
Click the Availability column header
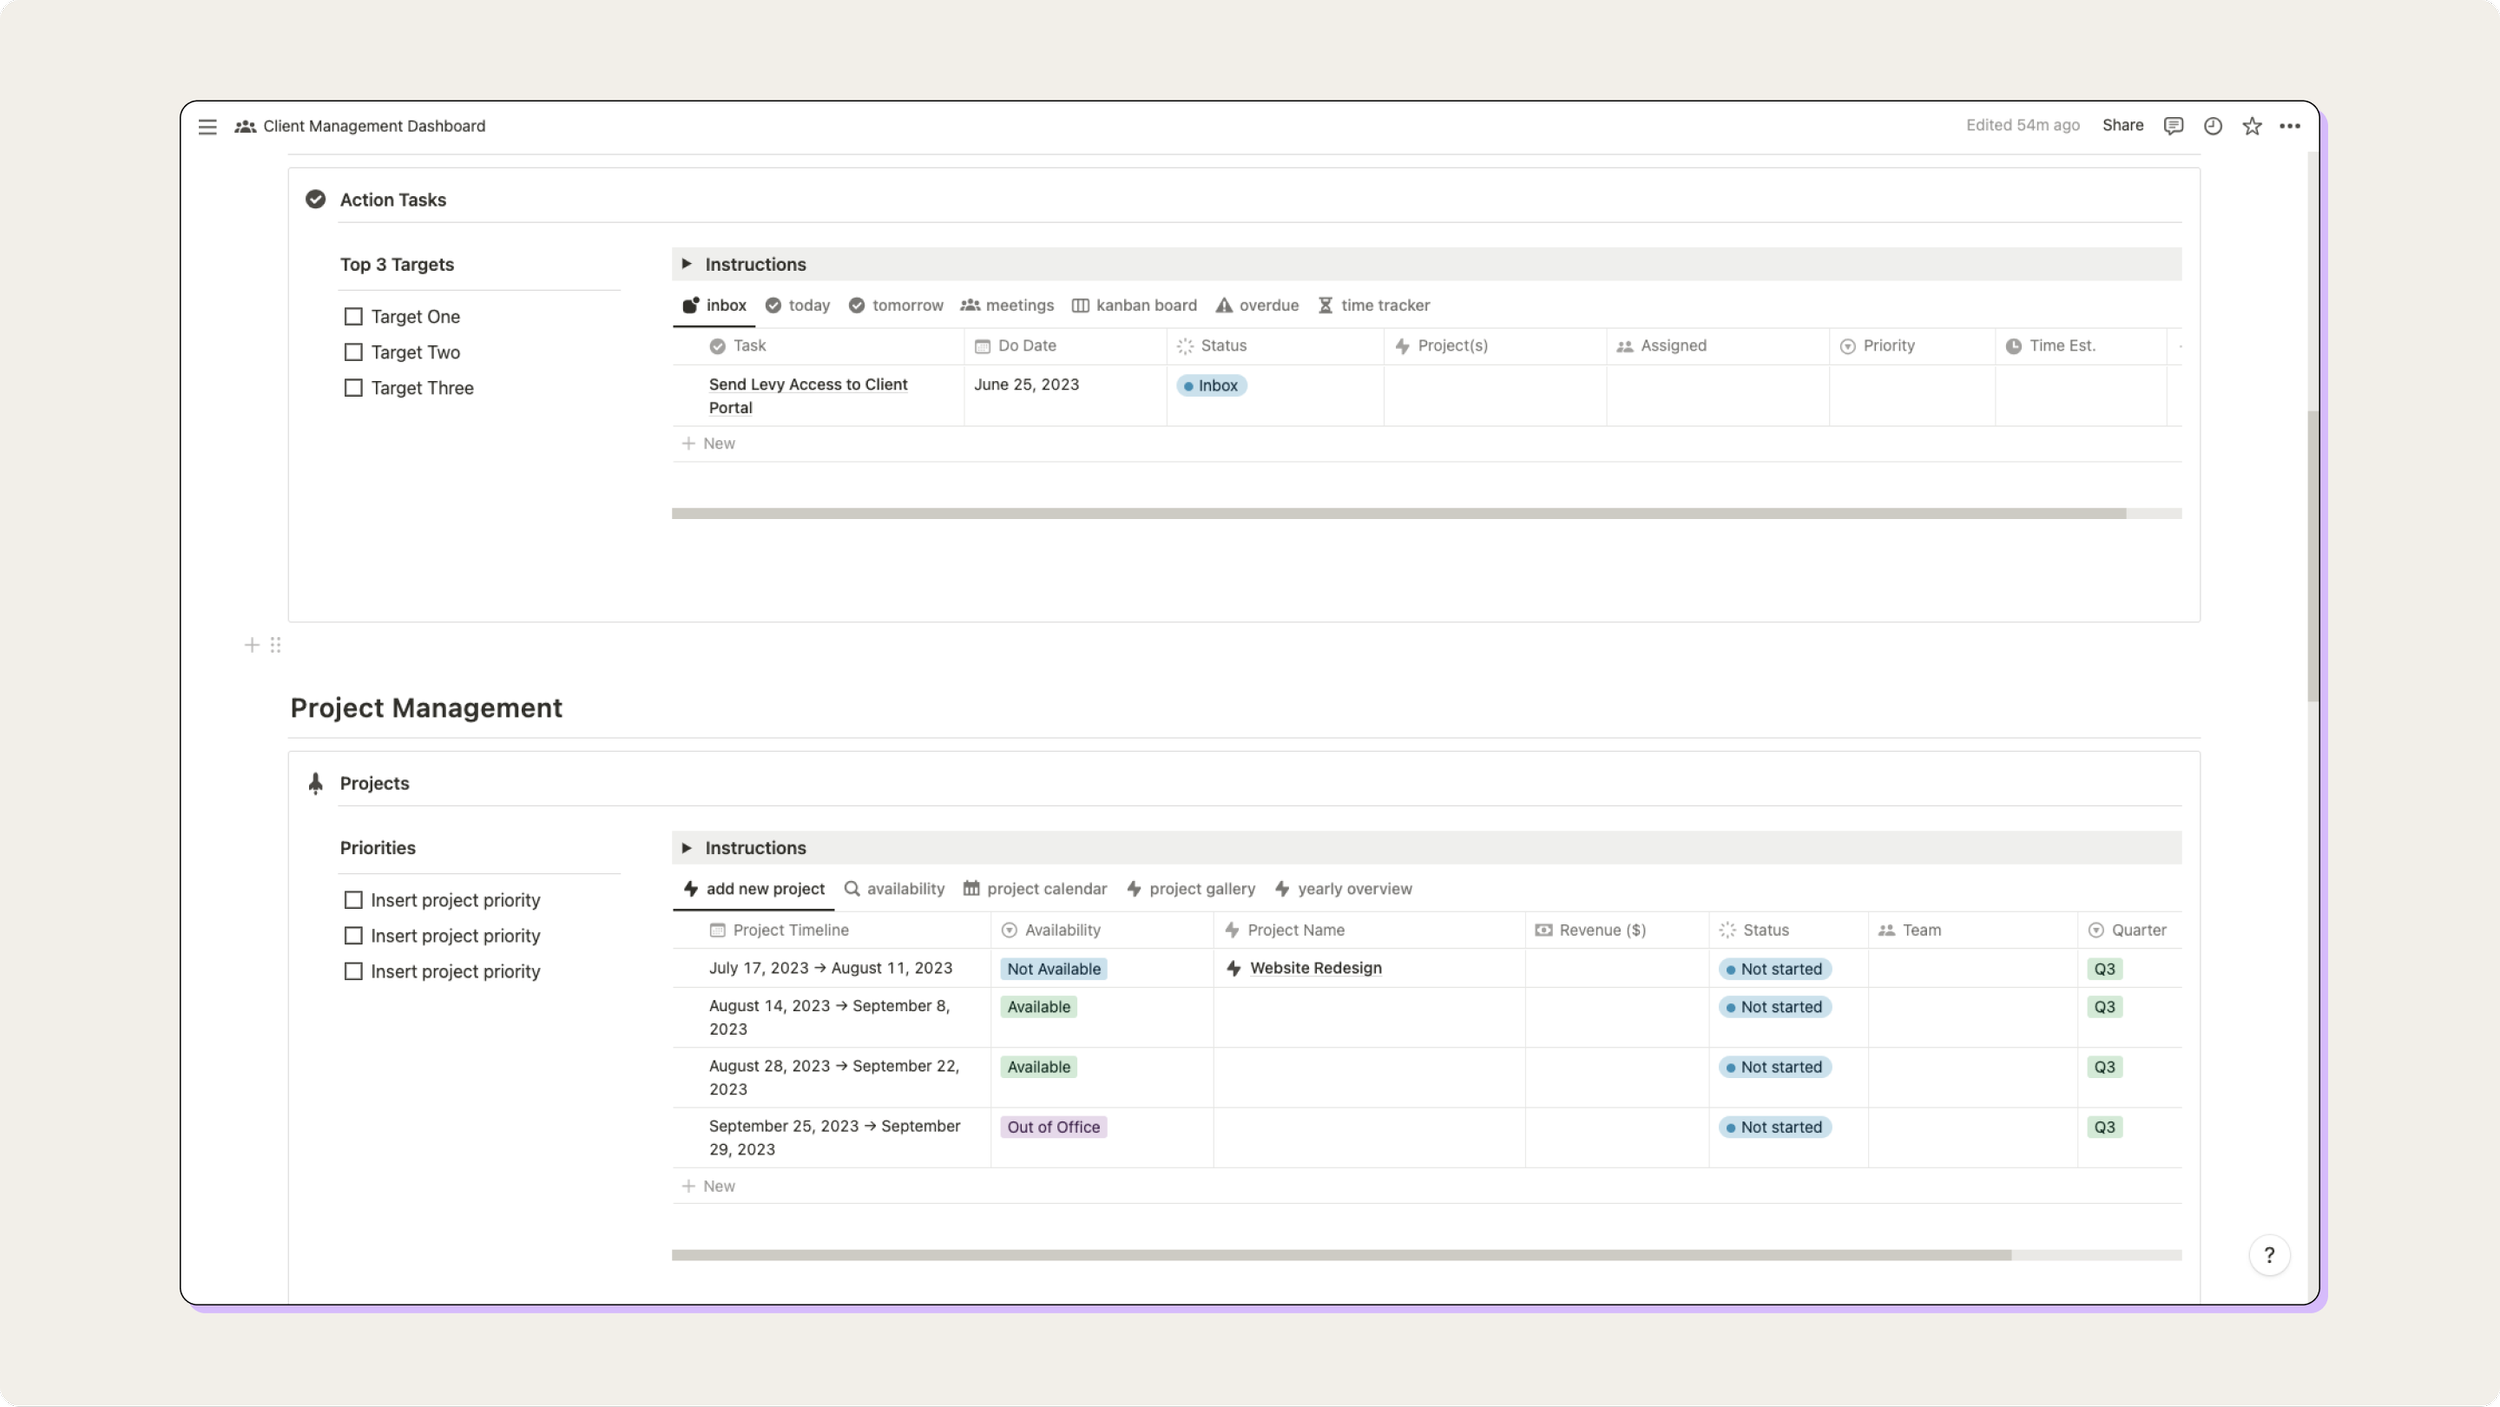(1102, 930)
